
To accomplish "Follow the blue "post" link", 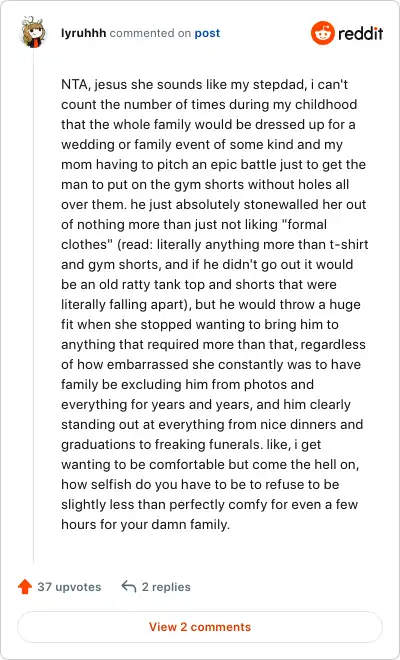I will (207, 34).
